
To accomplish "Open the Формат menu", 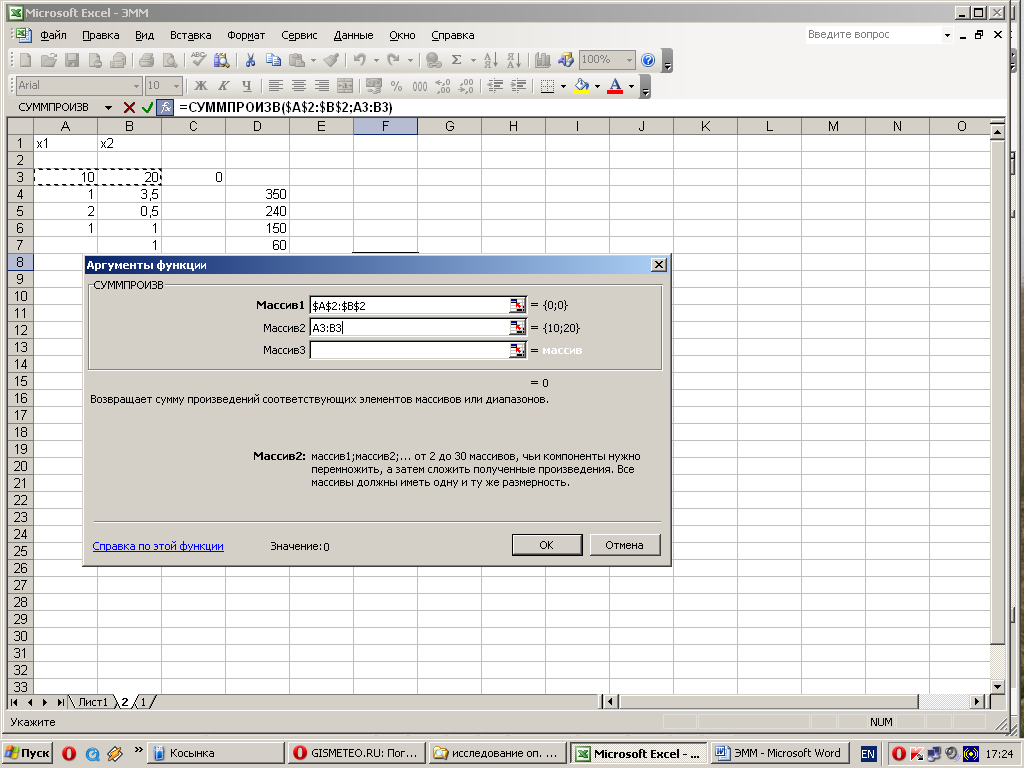I will 246,35.
